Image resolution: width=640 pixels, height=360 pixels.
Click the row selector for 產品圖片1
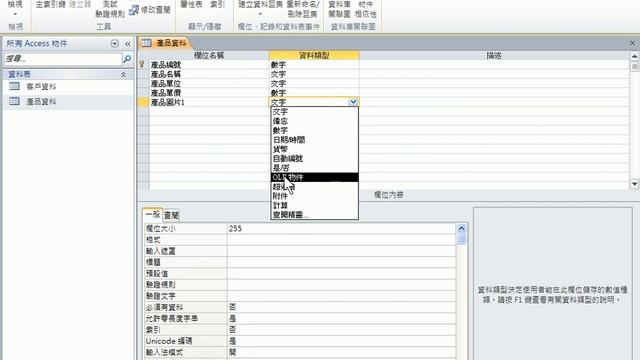click(143, 102)
